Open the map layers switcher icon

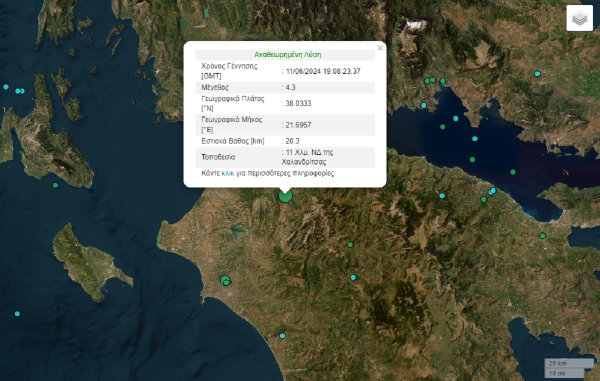click(x=579, y=18)
